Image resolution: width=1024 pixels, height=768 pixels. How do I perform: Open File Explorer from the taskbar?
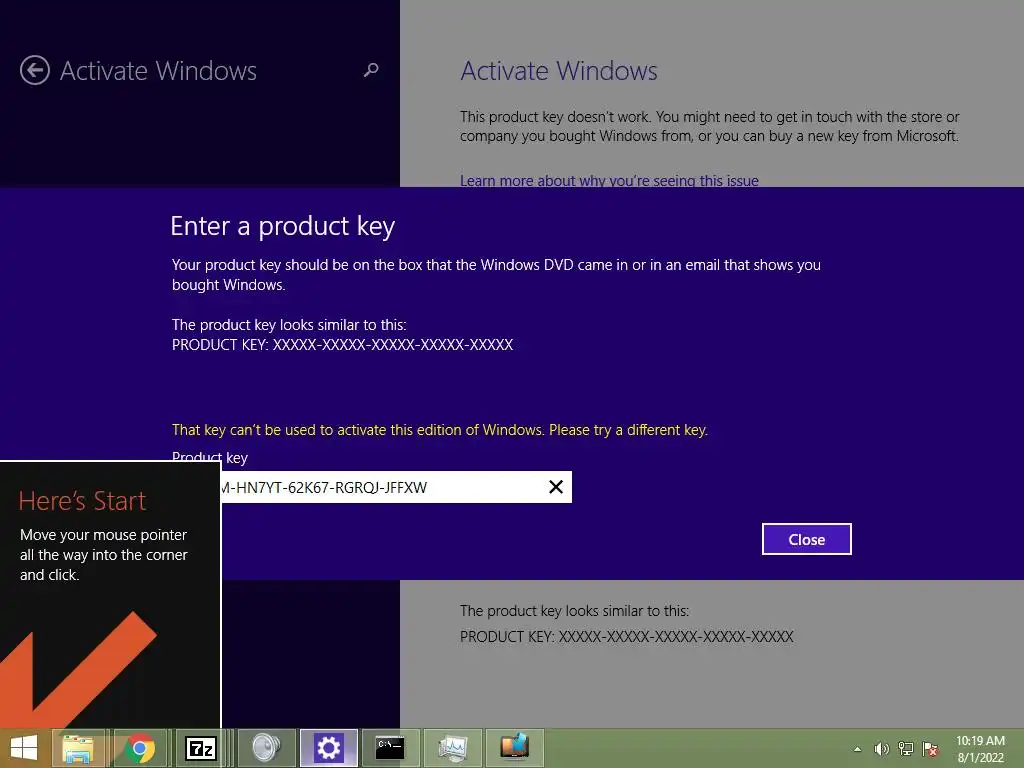coord(78,748)
